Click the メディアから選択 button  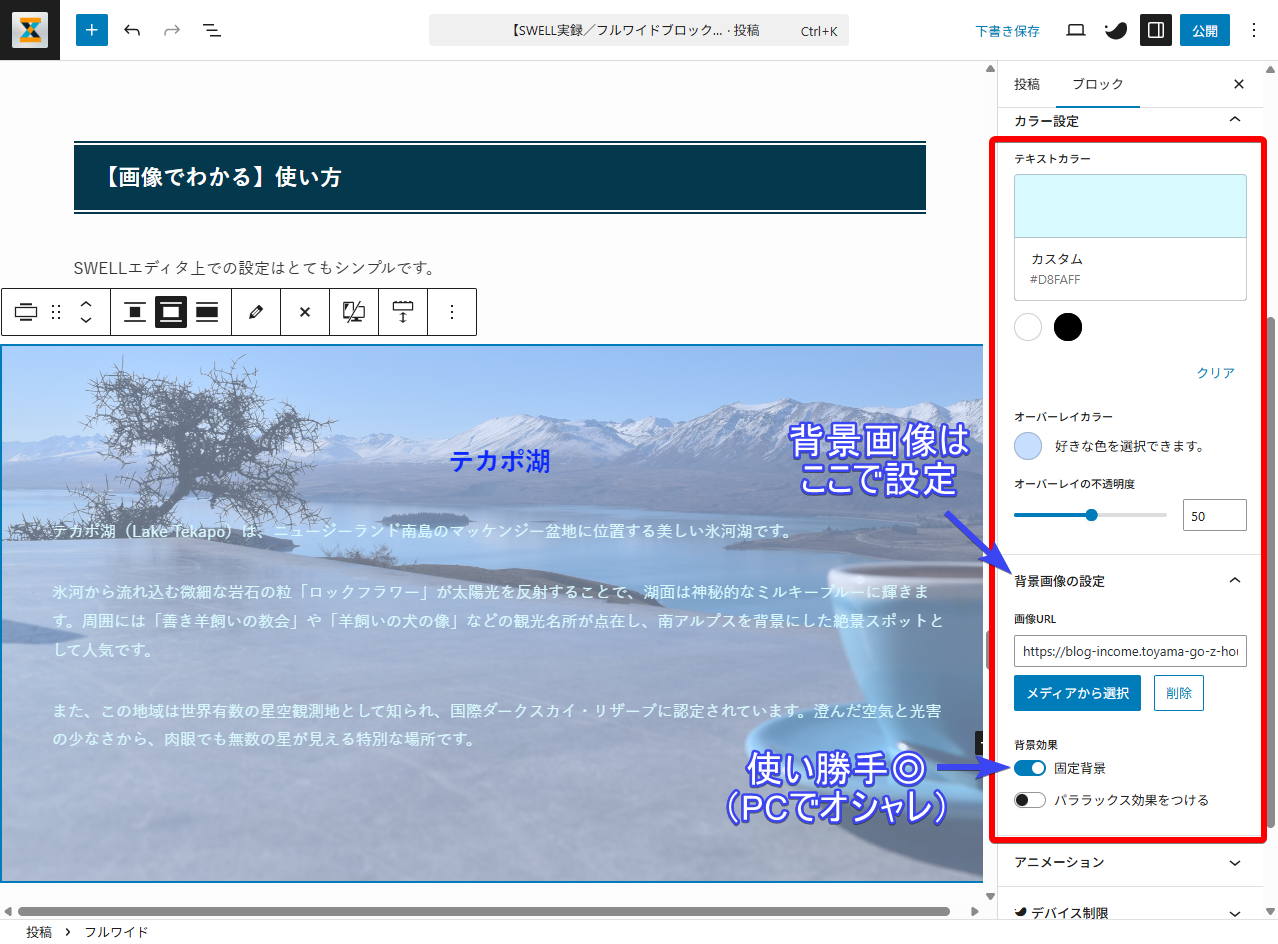(x=1077, y=693)
